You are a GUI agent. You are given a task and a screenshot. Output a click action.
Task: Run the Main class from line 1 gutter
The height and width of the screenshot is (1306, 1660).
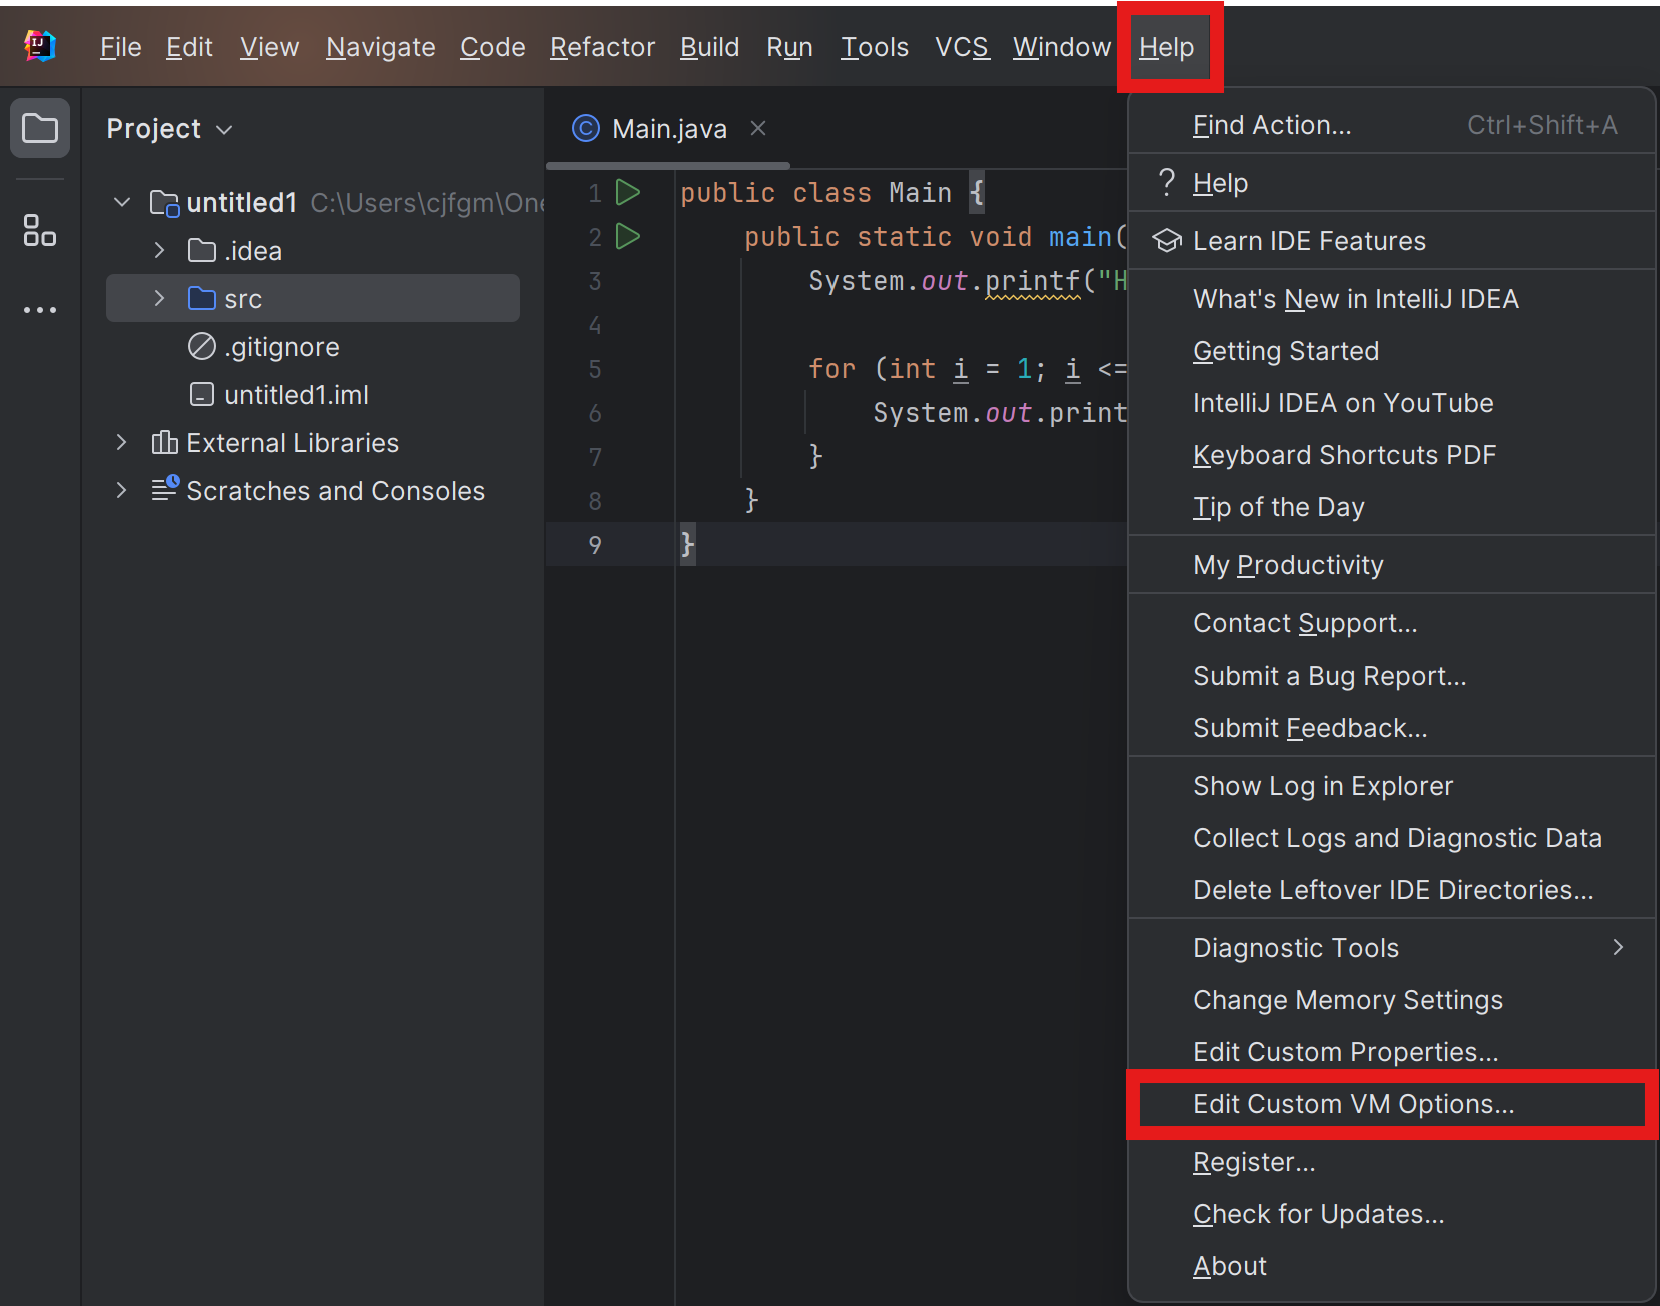coord(628,192)
